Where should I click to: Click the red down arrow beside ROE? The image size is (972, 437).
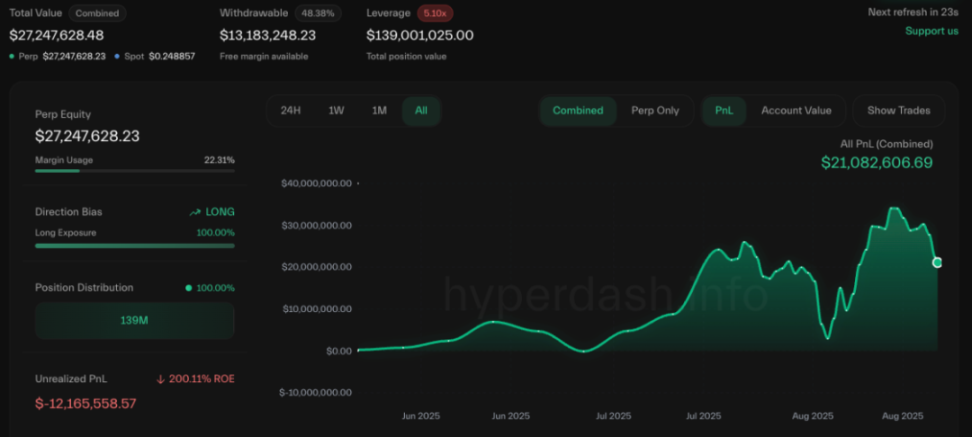160,379
